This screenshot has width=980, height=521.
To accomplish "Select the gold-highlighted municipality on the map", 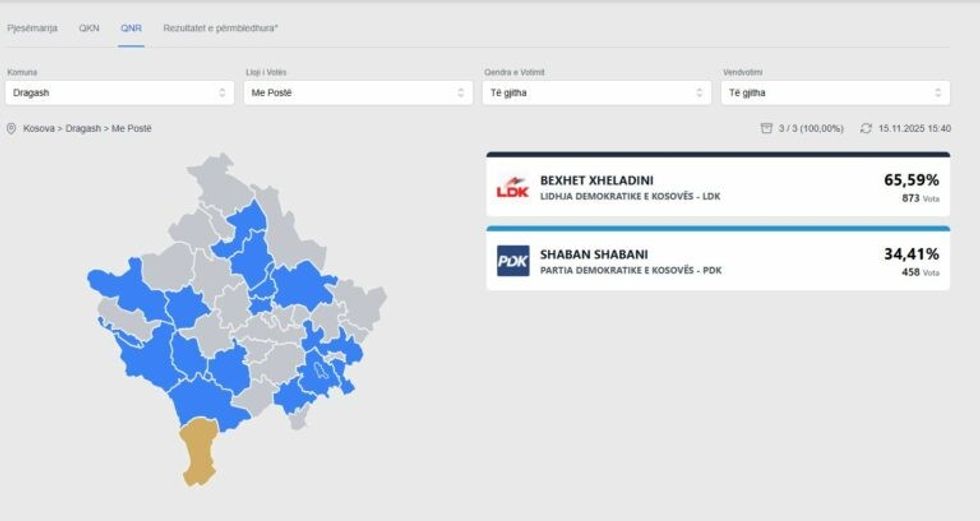I will [200, 452].
